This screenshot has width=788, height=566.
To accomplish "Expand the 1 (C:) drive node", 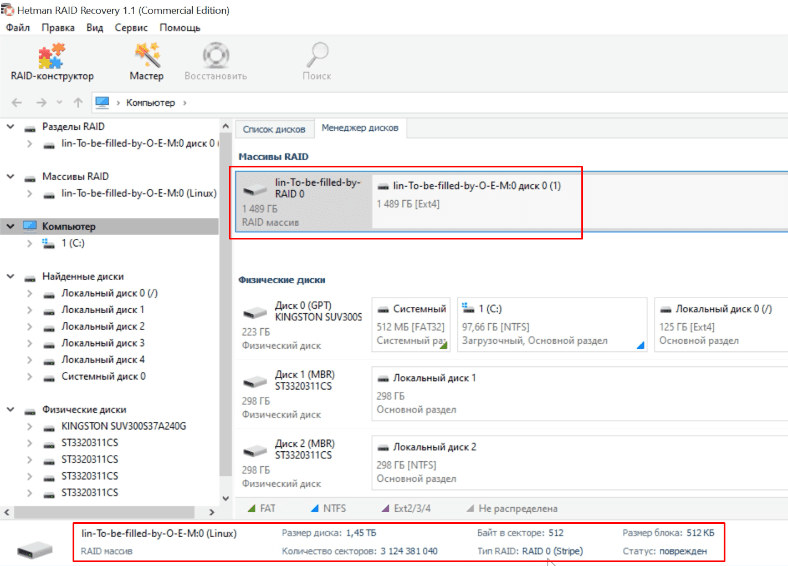I will pyautogui.click(x=29, y=243).
